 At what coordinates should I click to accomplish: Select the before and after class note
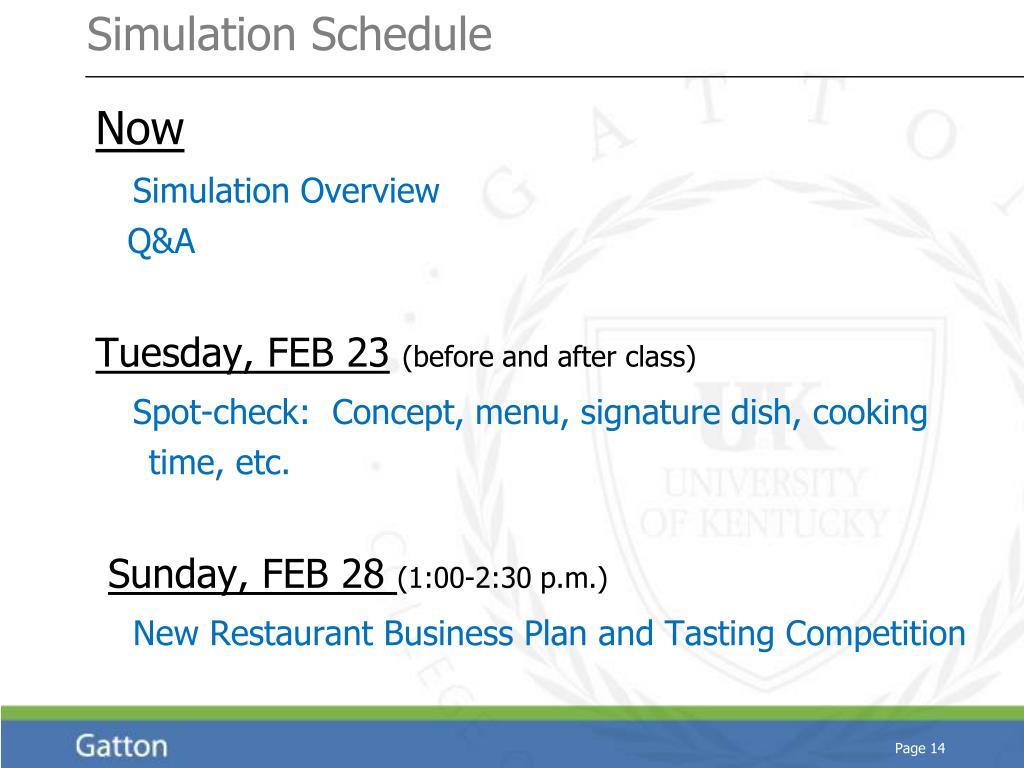pyautogui.click(x=549, y=358)
